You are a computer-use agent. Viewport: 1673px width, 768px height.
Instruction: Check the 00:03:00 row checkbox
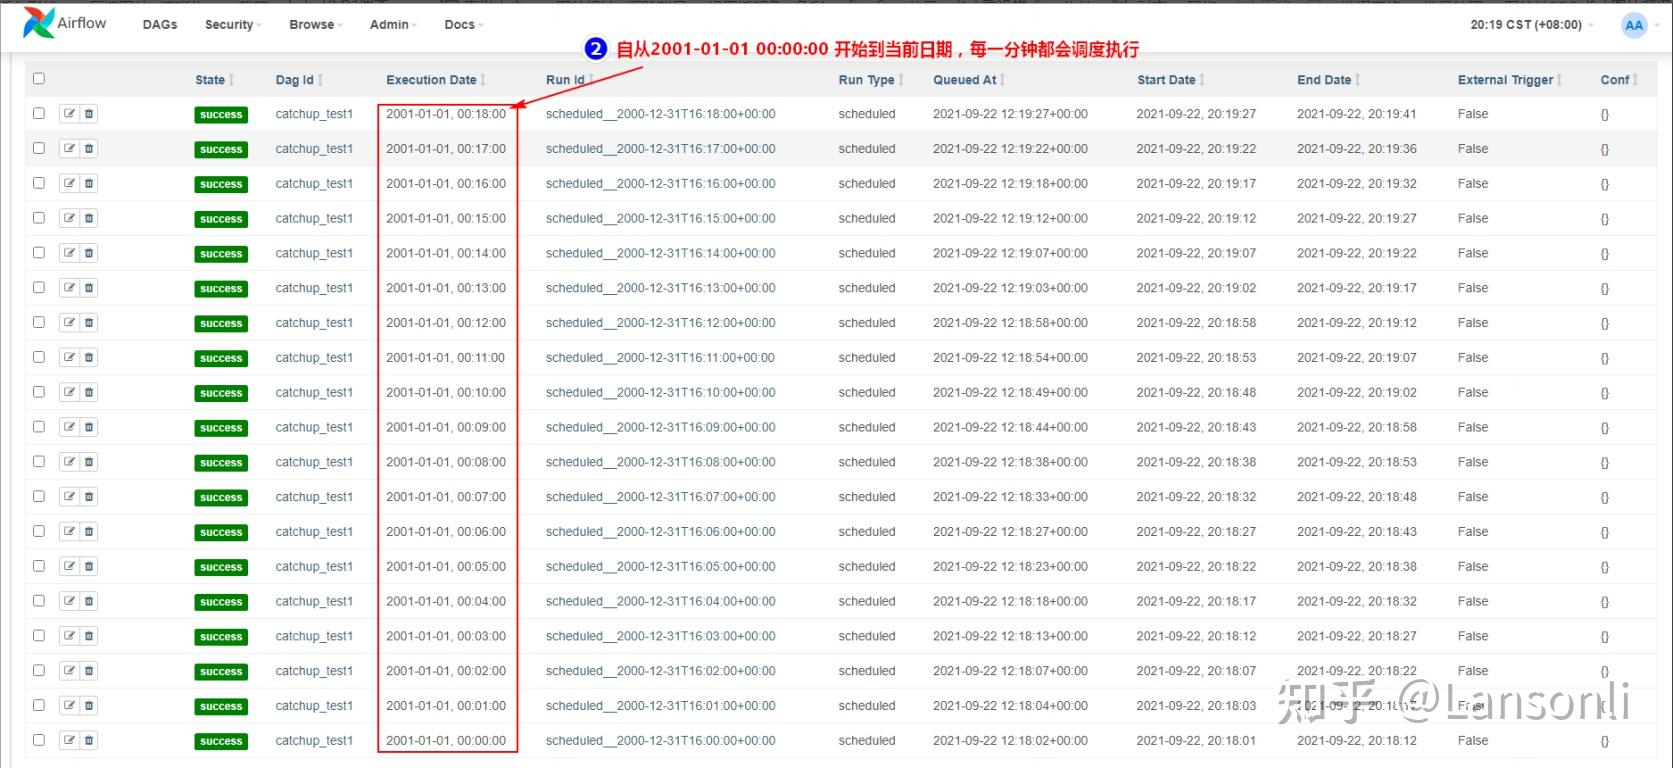click(x=39, y=635)
